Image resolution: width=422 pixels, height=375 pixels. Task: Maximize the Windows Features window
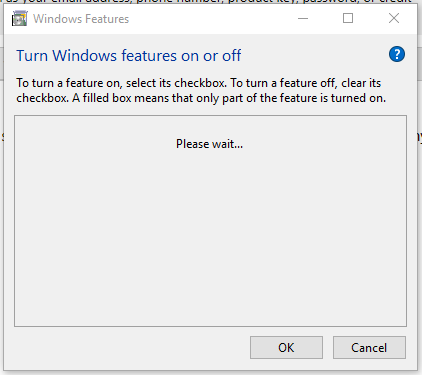pos(348,18)
